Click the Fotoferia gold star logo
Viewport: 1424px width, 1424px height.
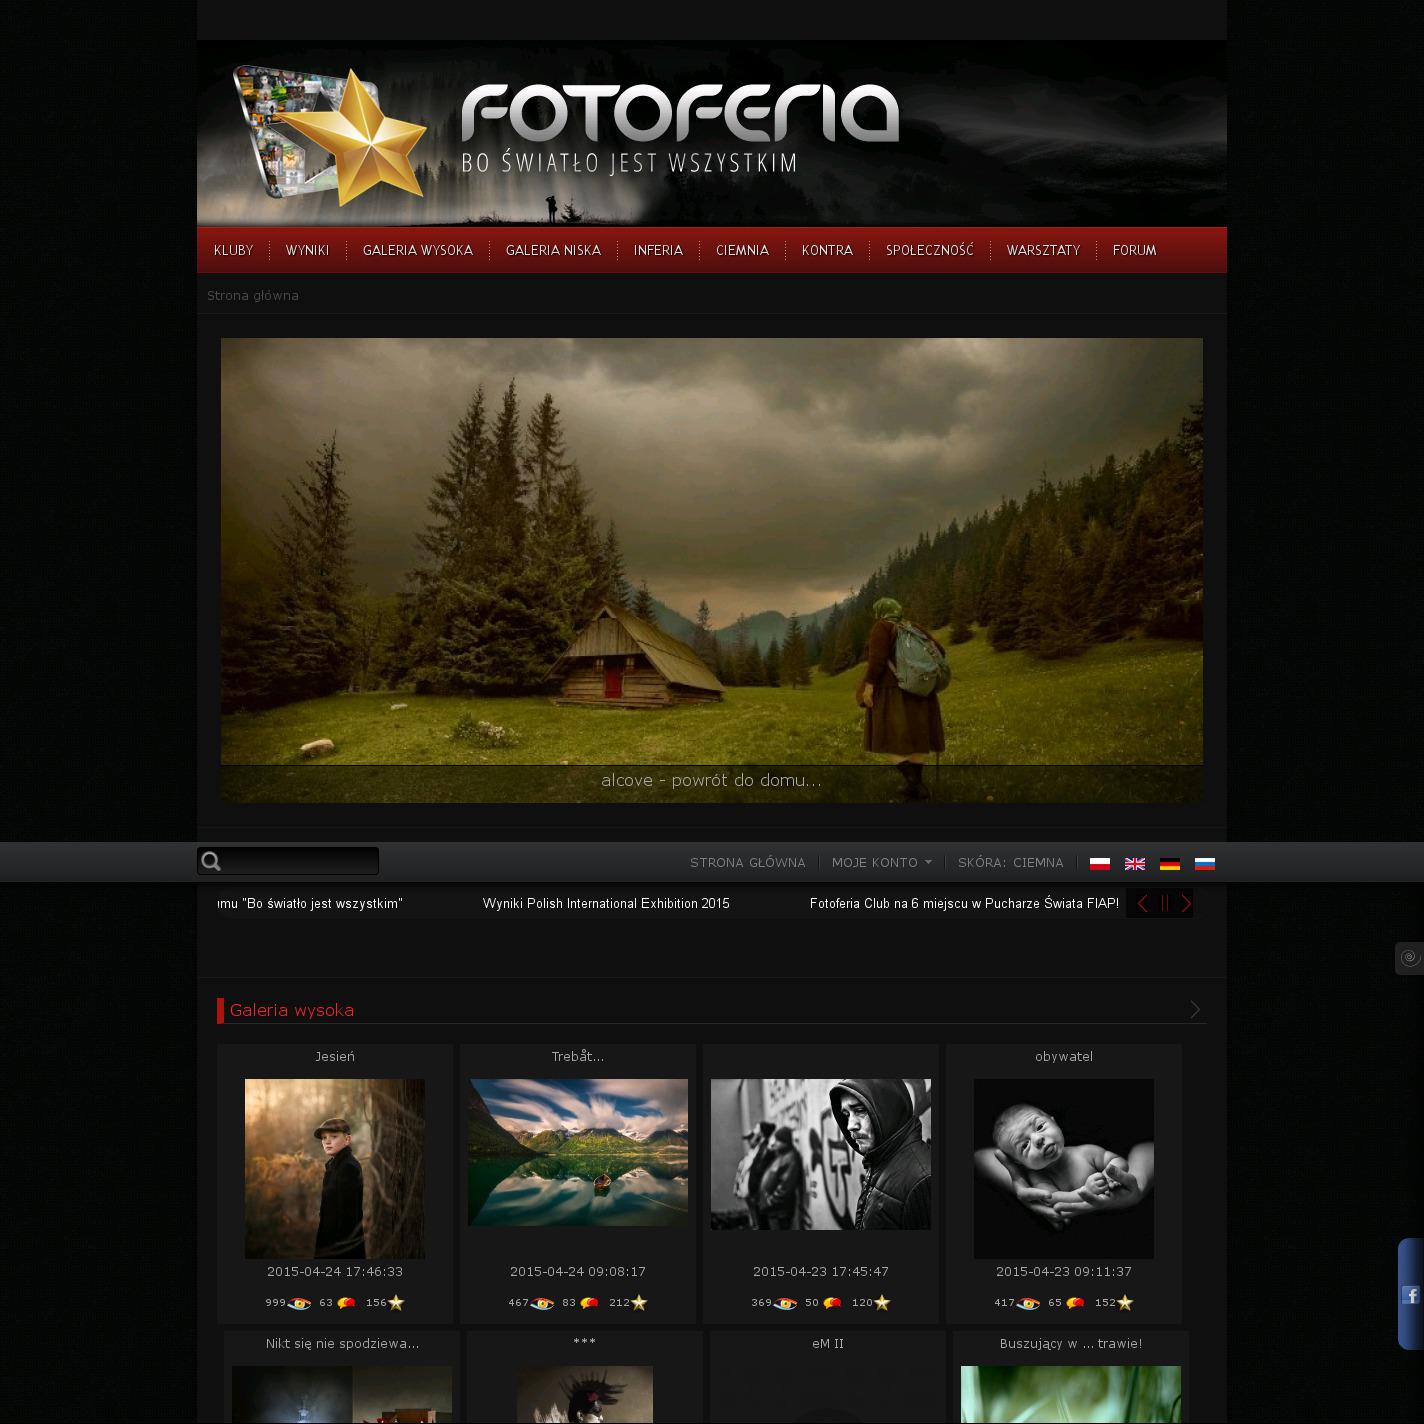[331, 137]
